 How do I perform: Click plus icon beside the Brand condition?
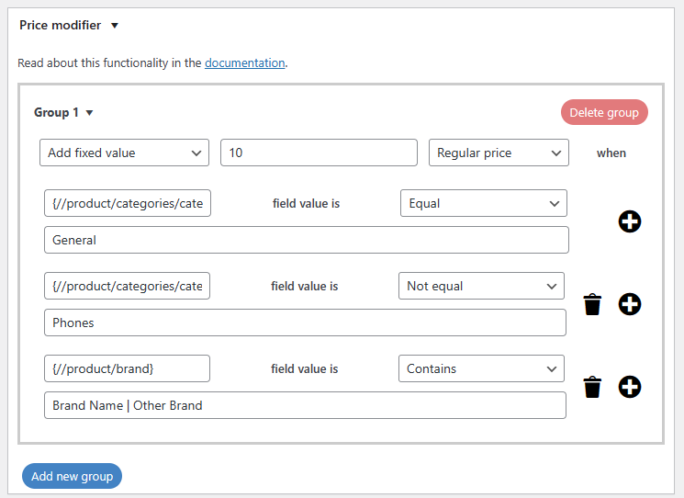629,387
